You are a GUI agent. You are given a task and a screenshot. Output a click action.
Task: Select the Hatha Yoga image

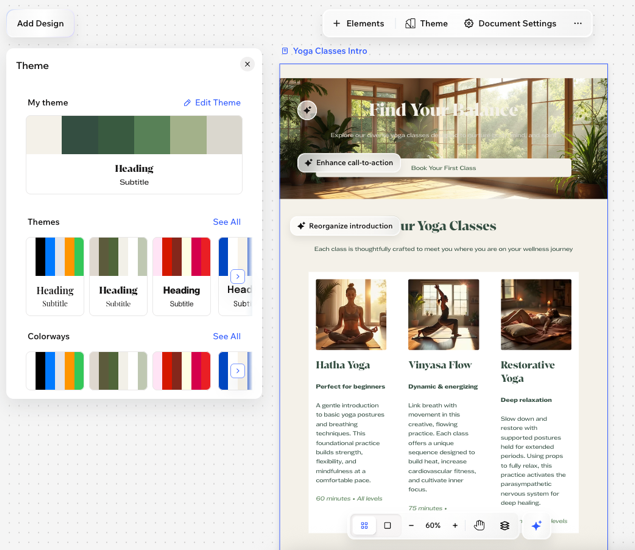point(351,314)
